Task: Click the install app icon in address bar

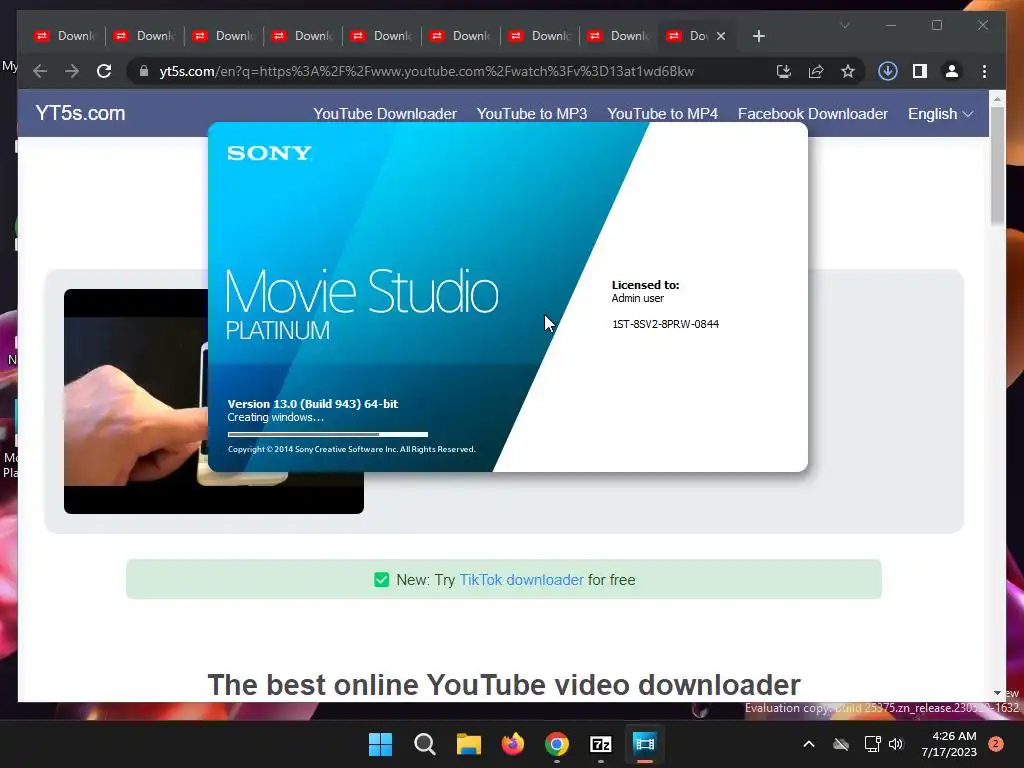Action: pos(784,71)
